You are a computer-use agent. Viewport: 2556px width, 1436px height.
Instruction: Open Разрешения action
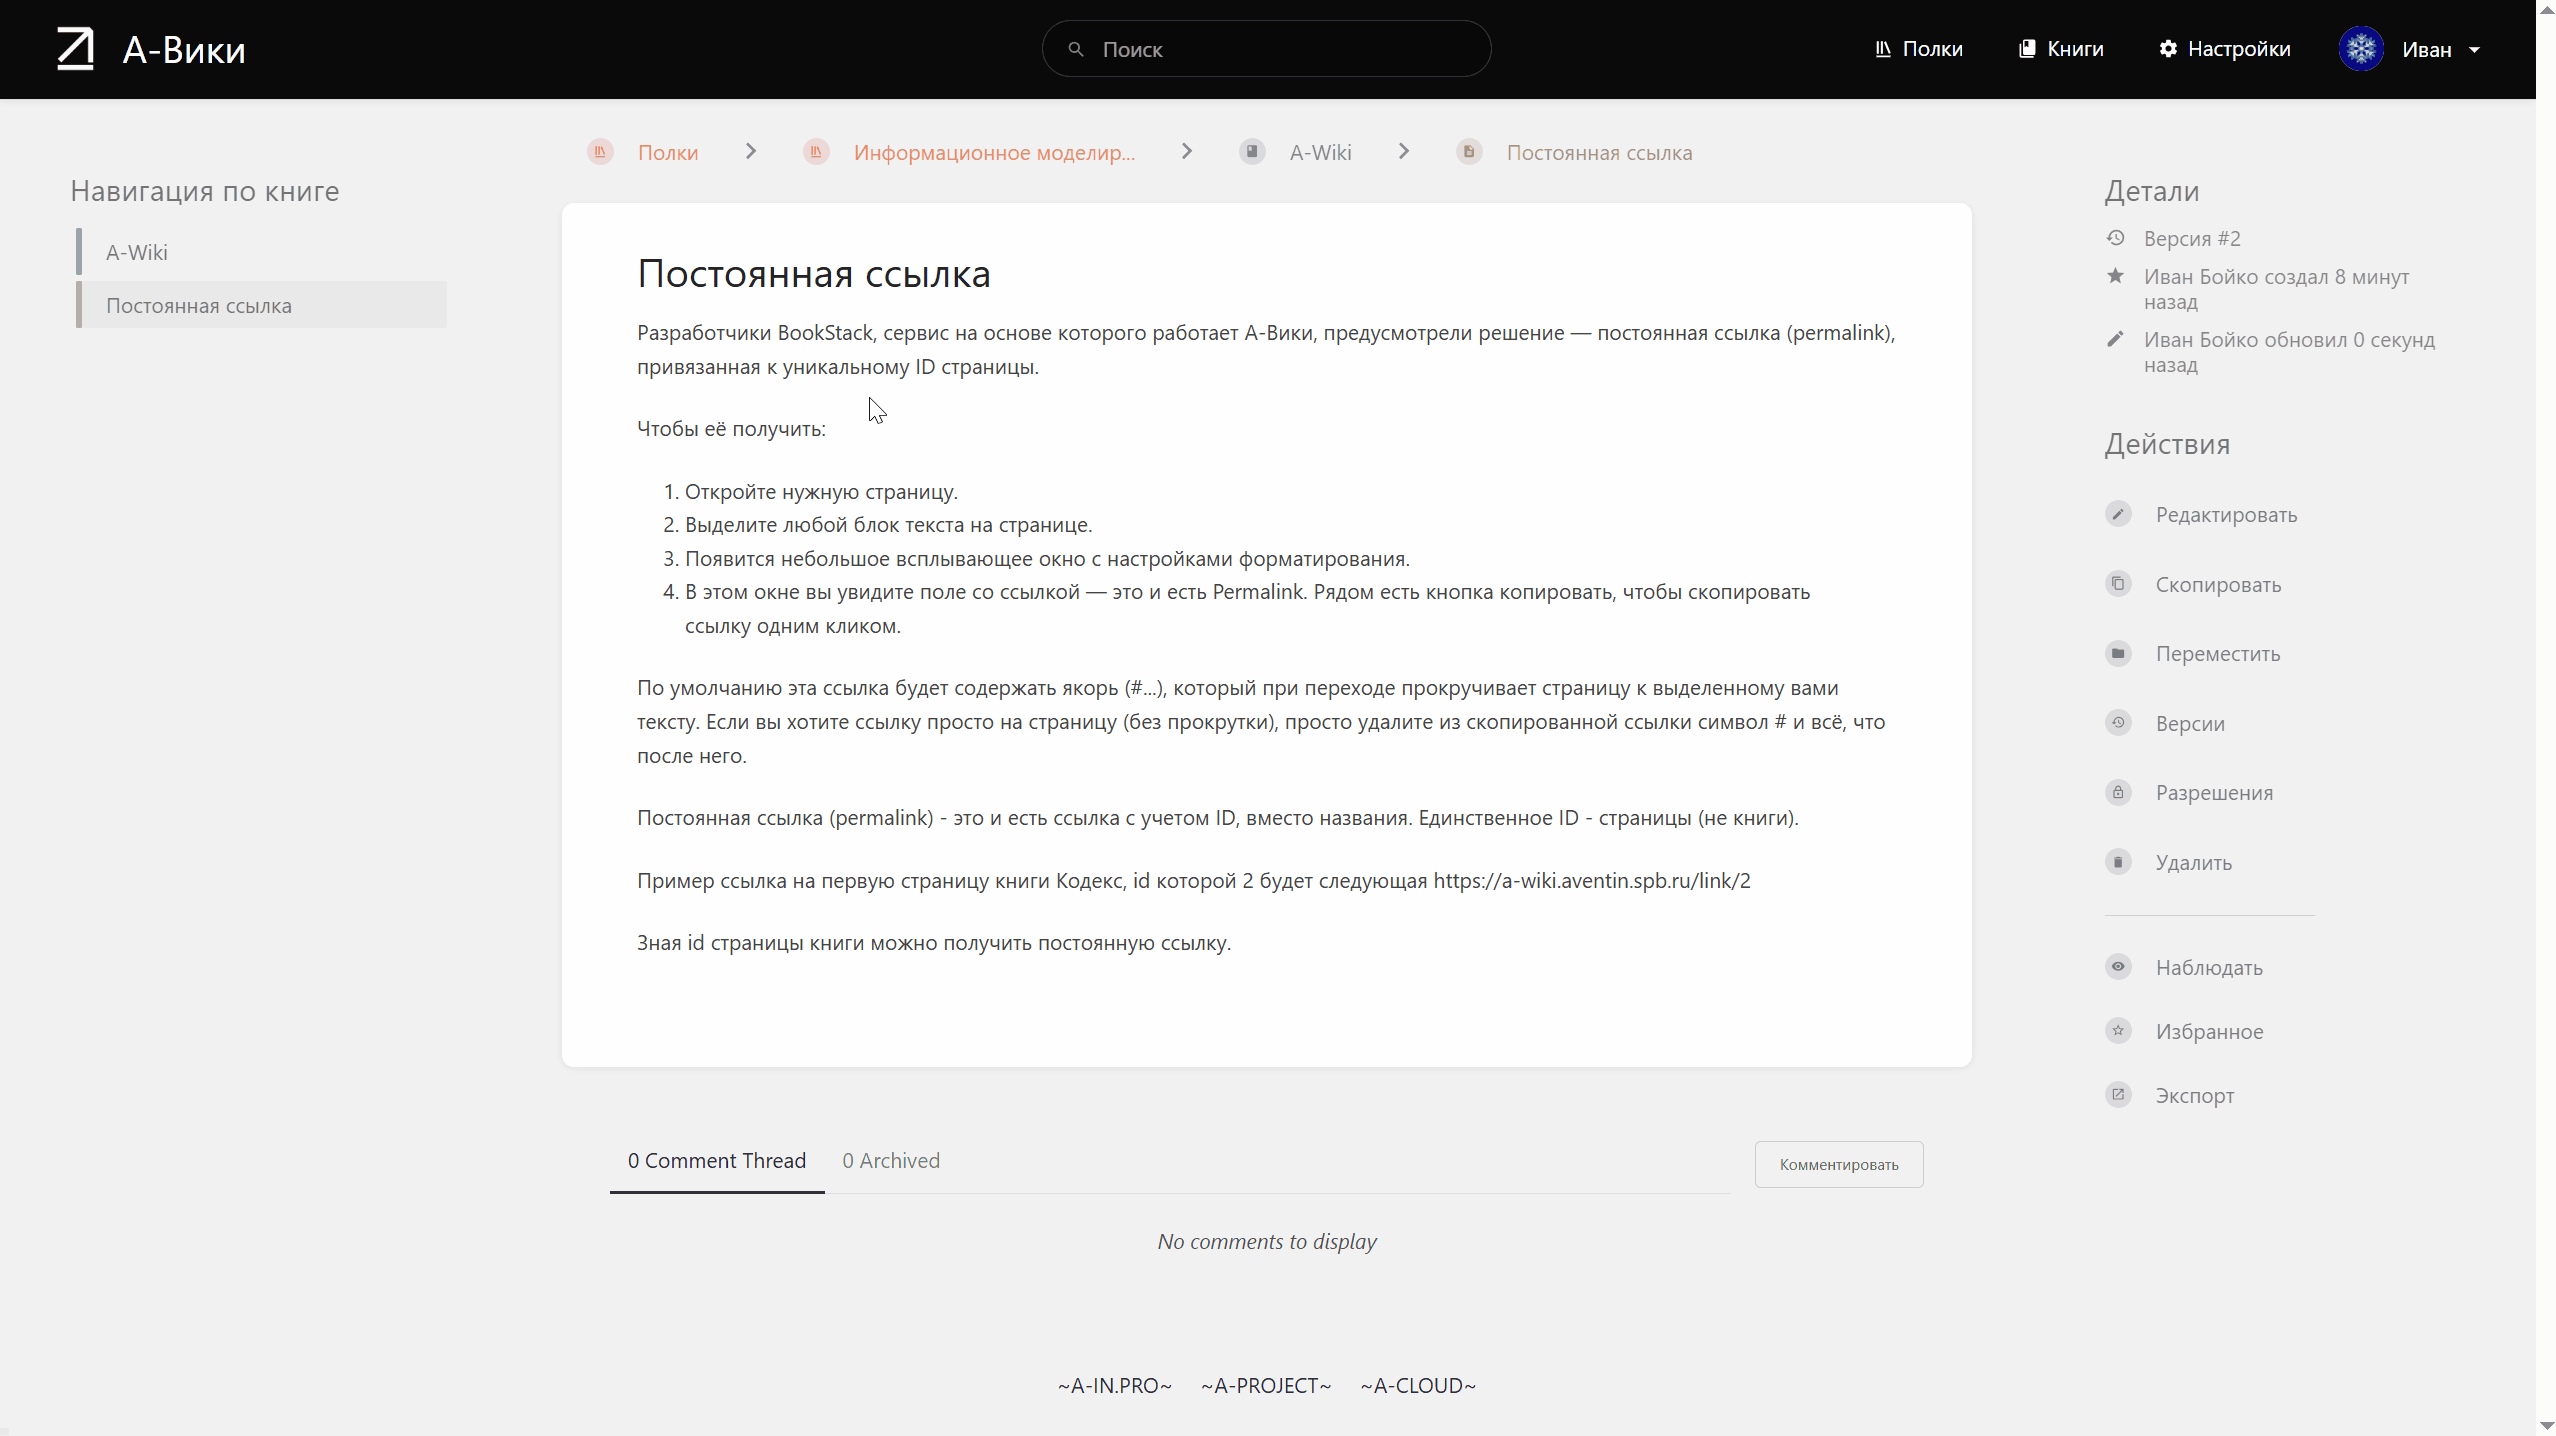[x=2214, y=793]
